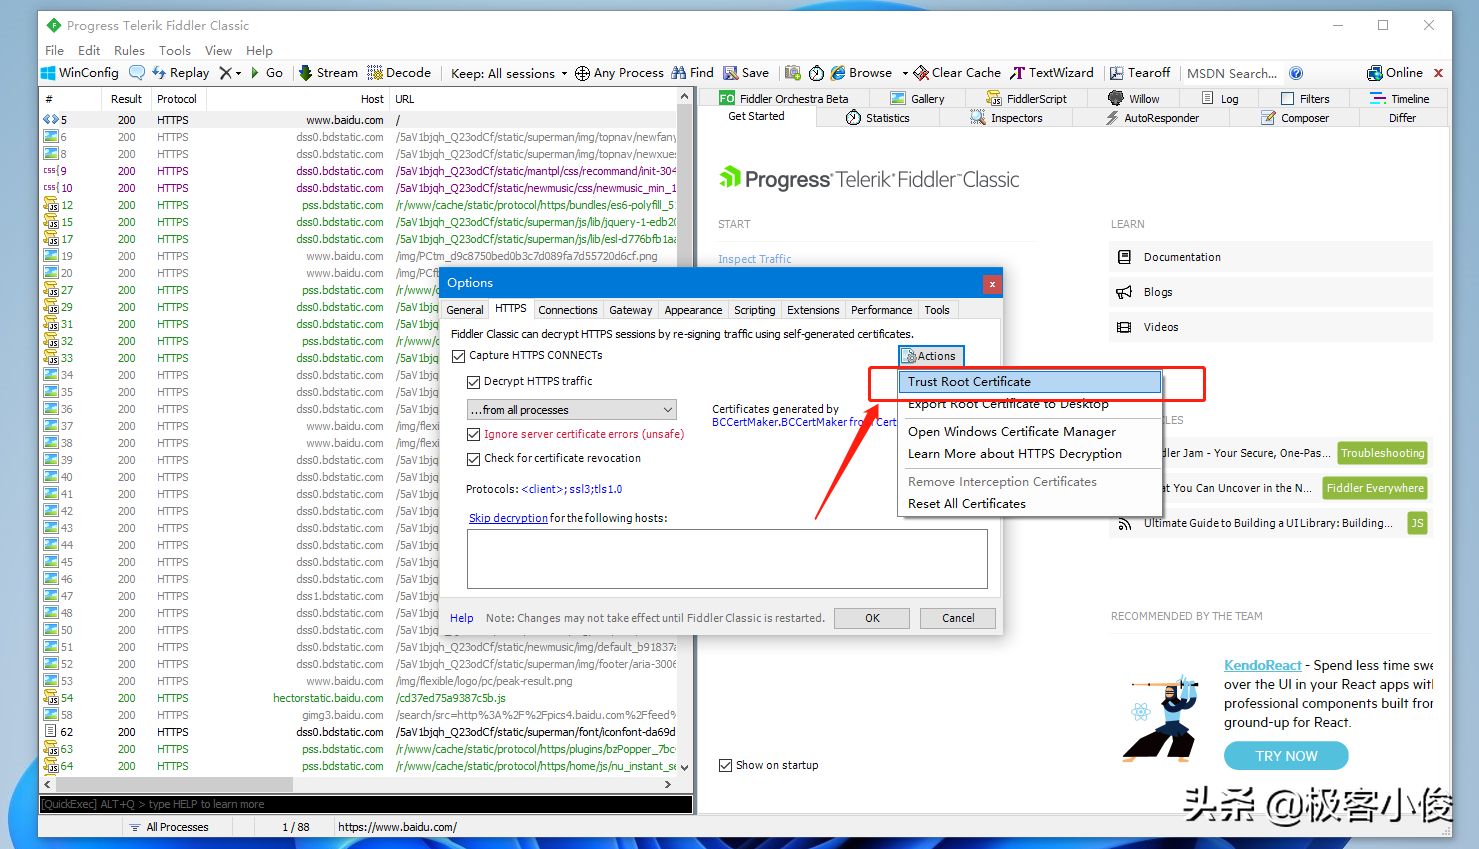The width and height of the screenshot is (1479, 849).
Task: Click the Result column header
Action: (126, 99)
